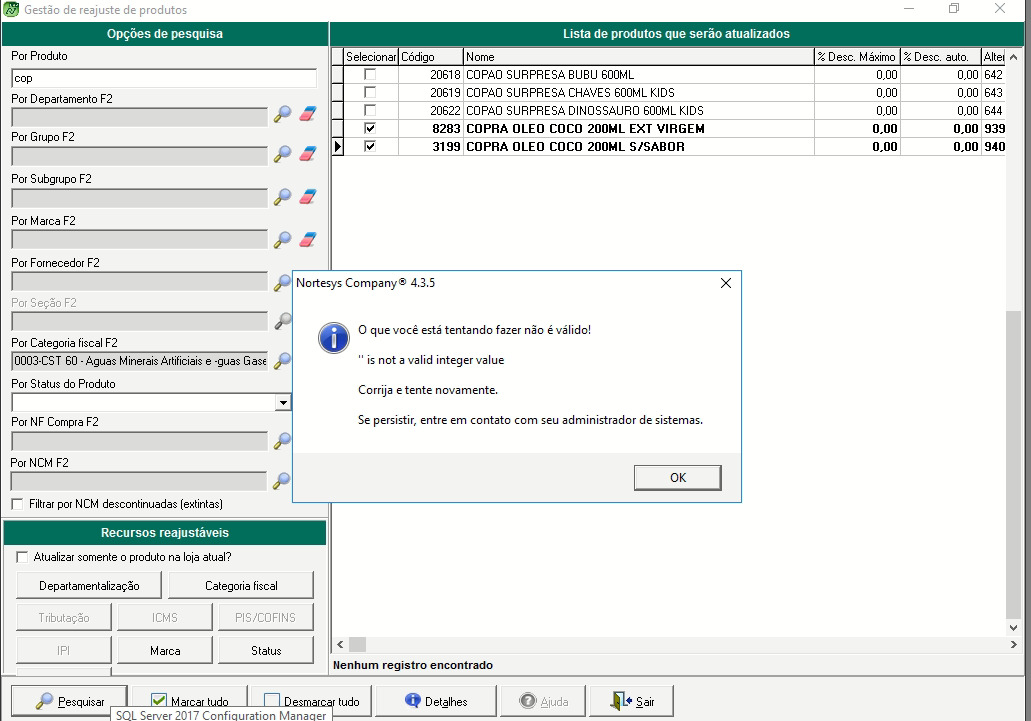Screen dimensions: 1031x721
Task: Click the Por Produto search text field
Action: click(163, 77)
